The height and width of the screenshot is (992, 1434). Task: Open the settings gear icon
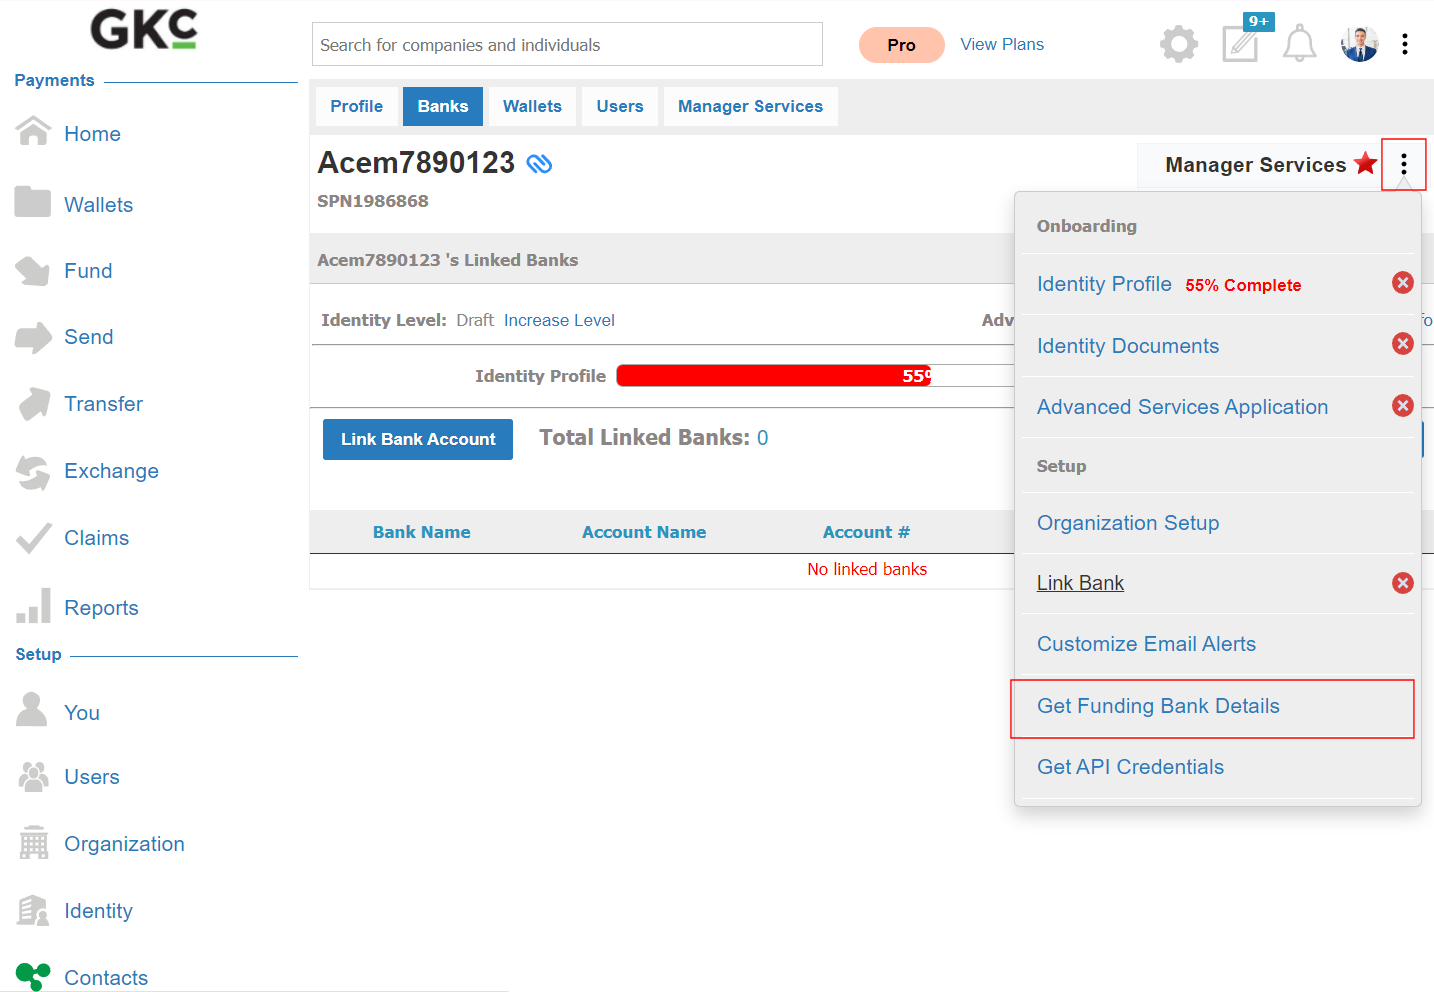coord(1179,44)
